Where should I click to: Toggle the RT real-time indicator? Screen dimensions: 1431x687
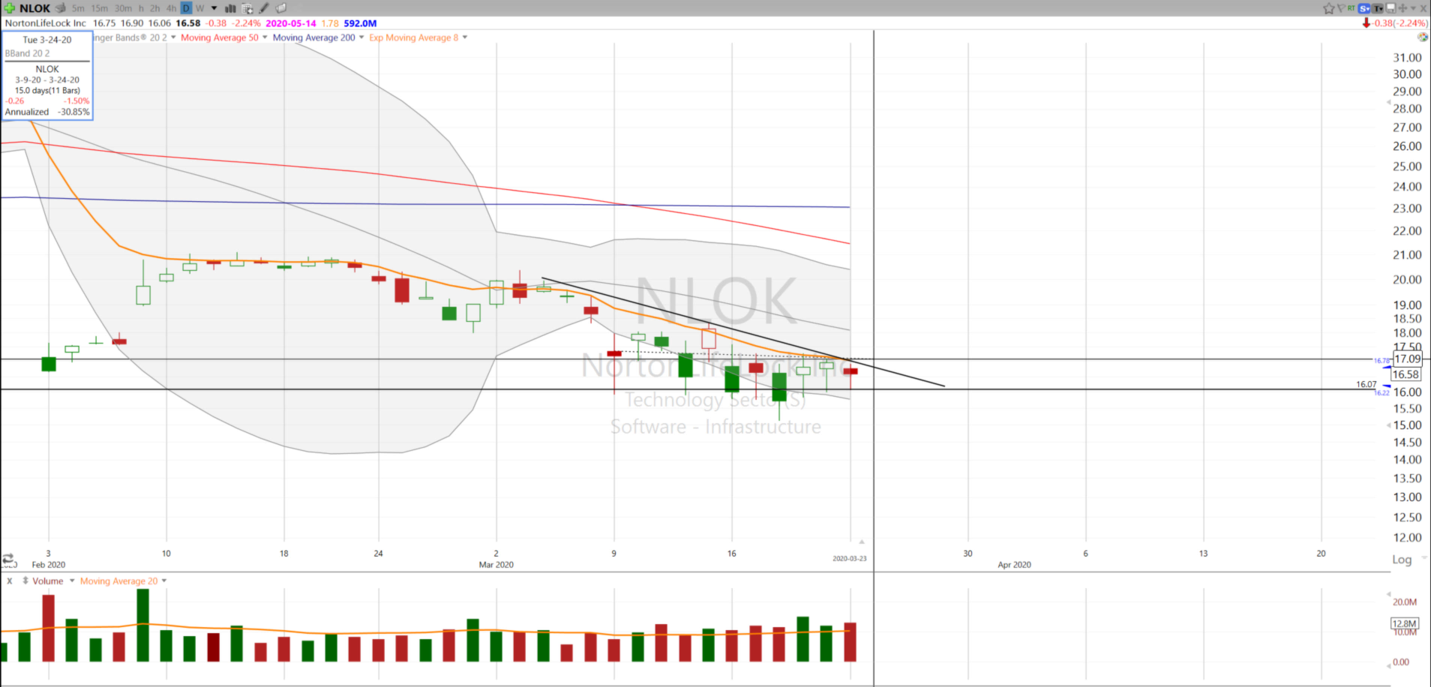point(1351,8)
